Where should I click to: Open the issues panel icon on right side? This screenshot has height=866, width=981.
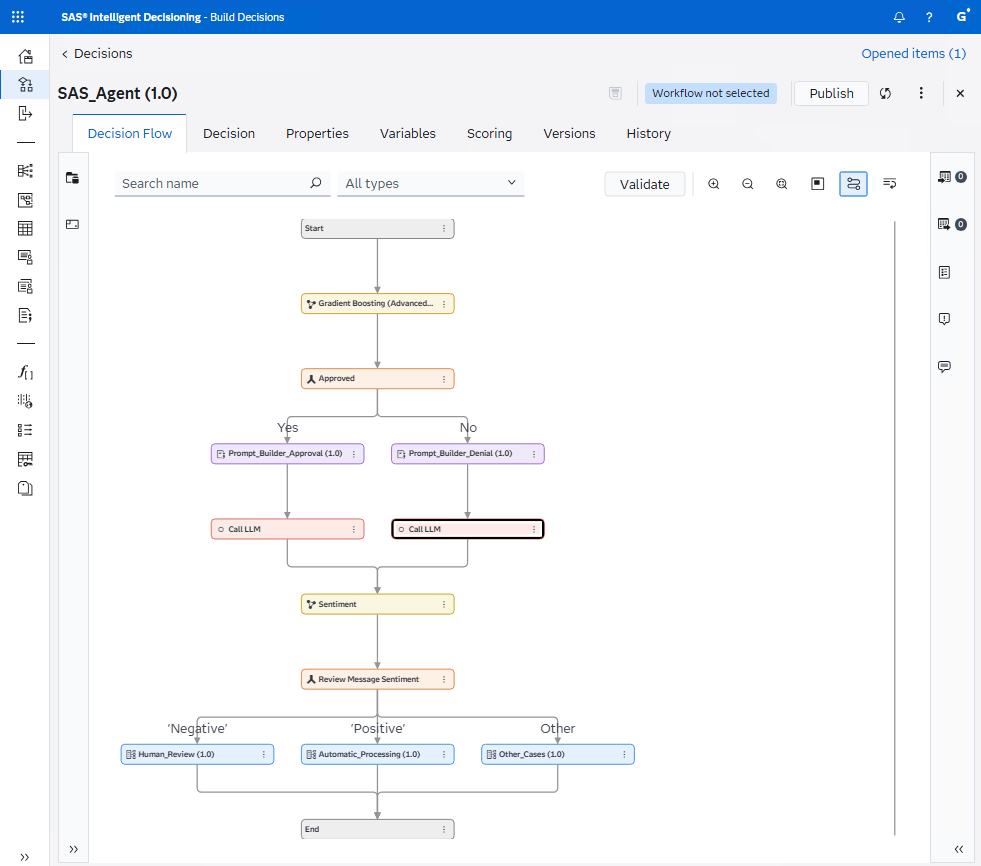click(x=944, y=319)
